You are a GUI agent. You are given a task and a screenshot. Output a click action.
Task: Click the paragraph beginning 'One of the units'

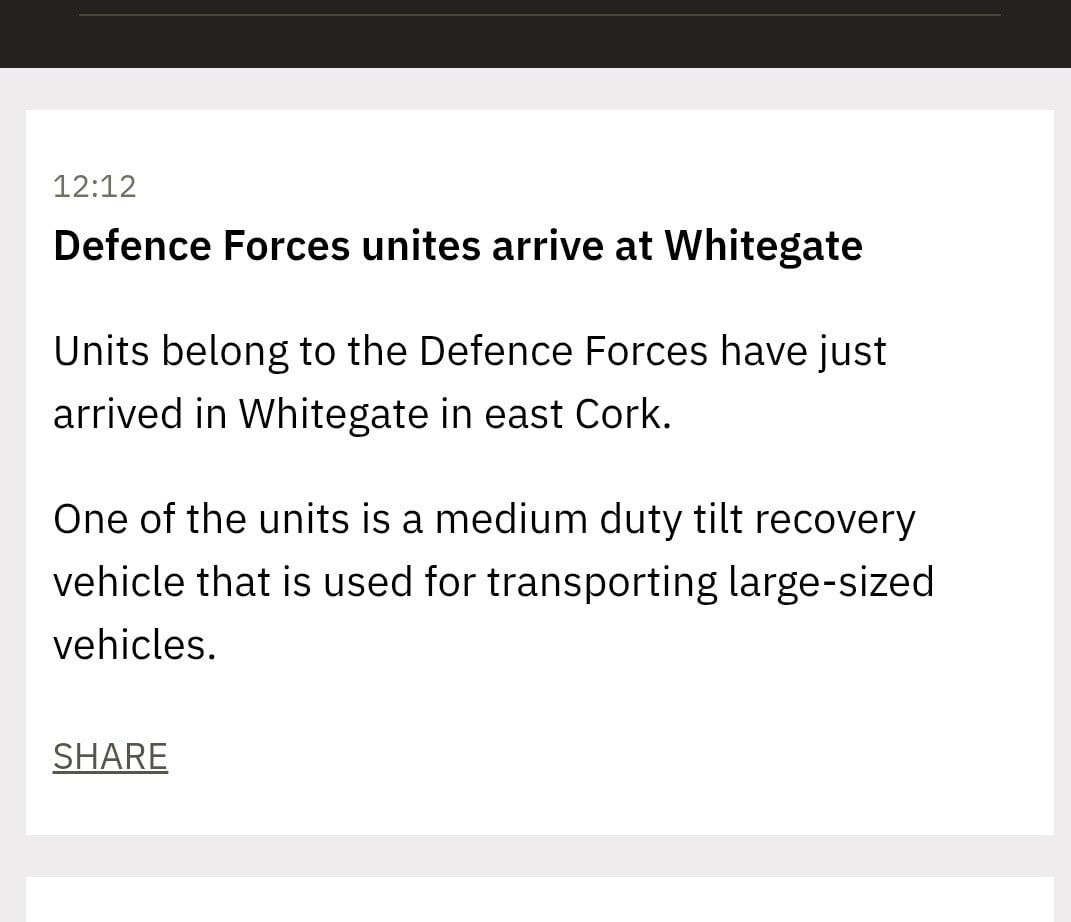point(493,581)
